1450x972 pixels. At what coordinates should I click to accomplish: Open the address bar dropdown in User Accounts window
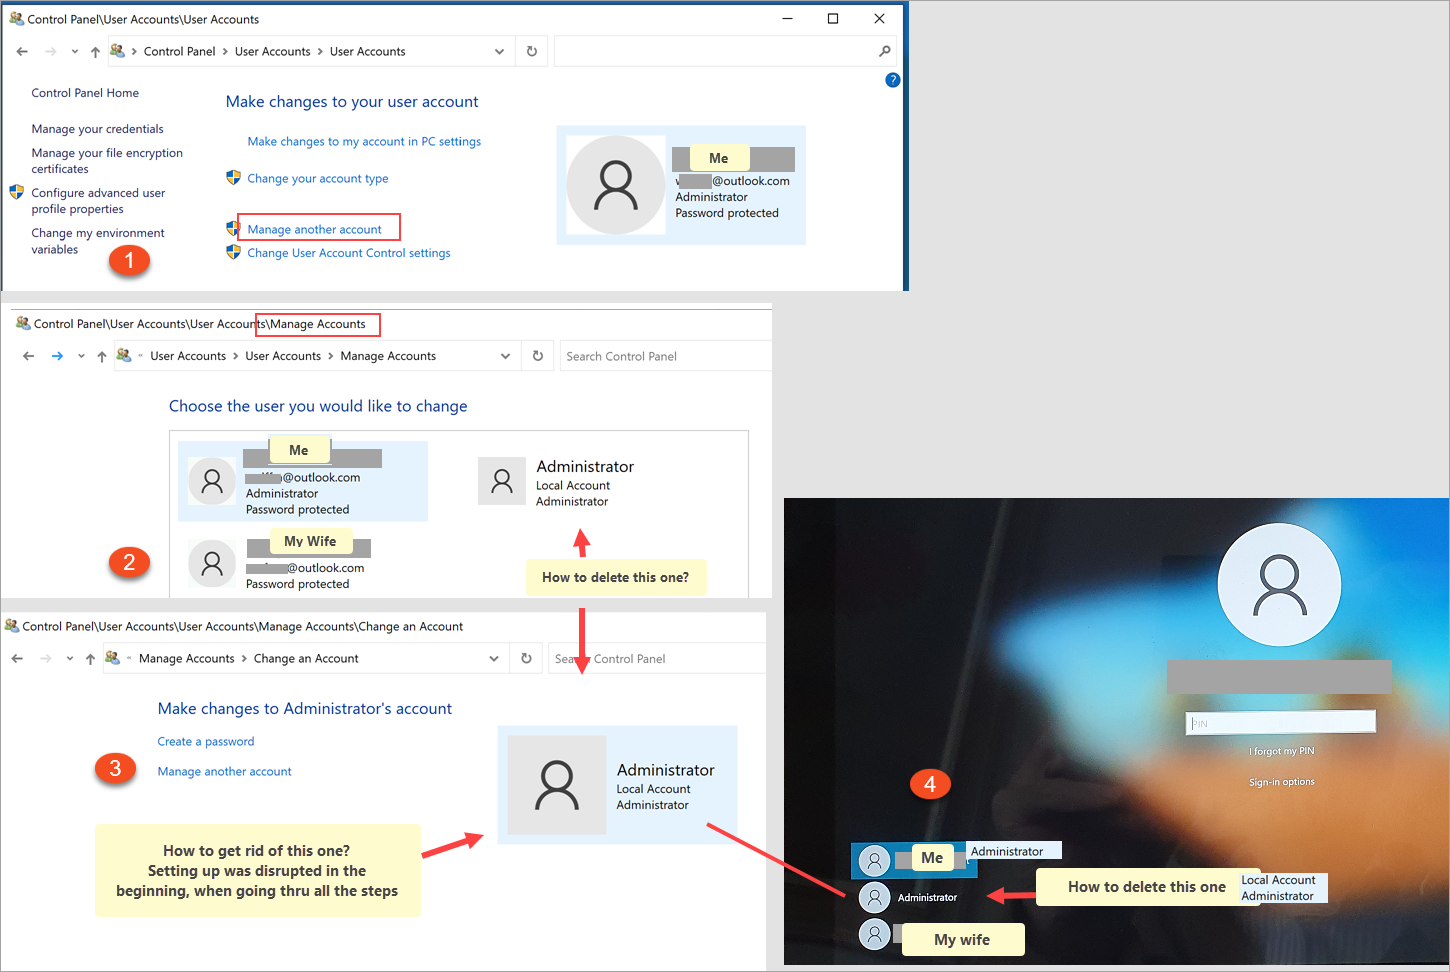point(499,51)
